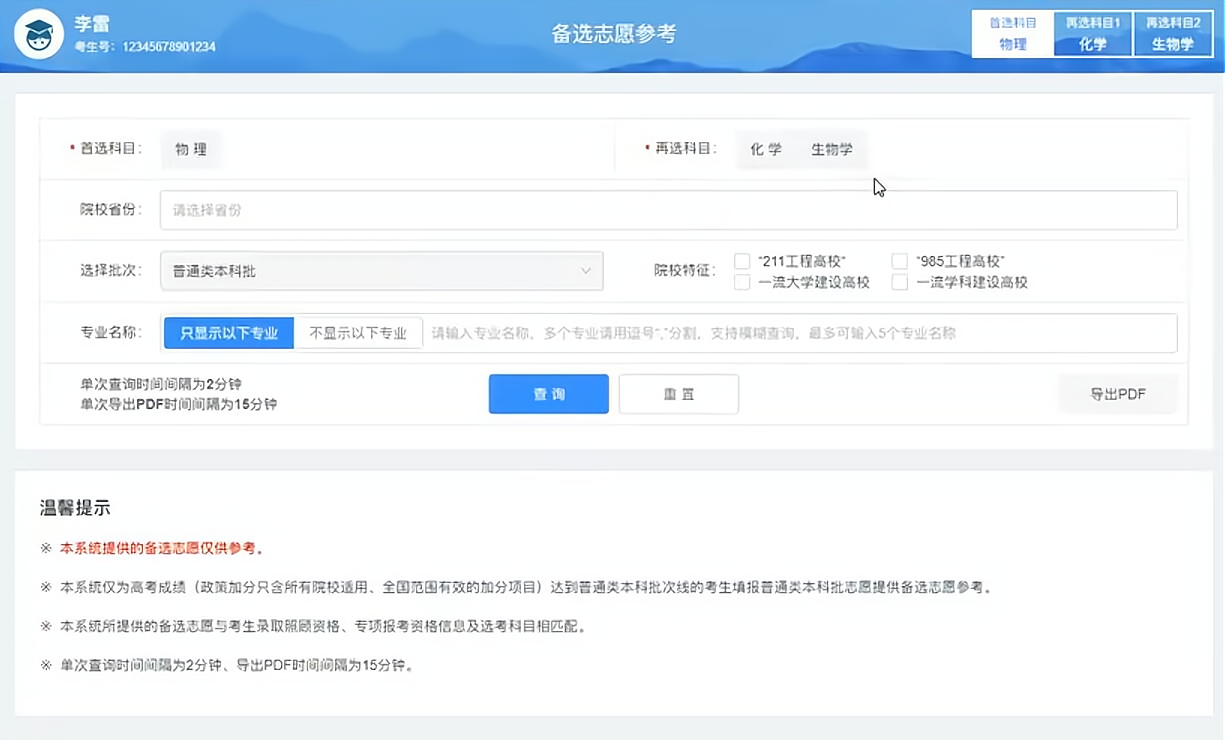Image resolution: width=1225 pixels, height=740 pixels.
Task: Check the "985工程高校" checkbox
Action: click(899, 261)
